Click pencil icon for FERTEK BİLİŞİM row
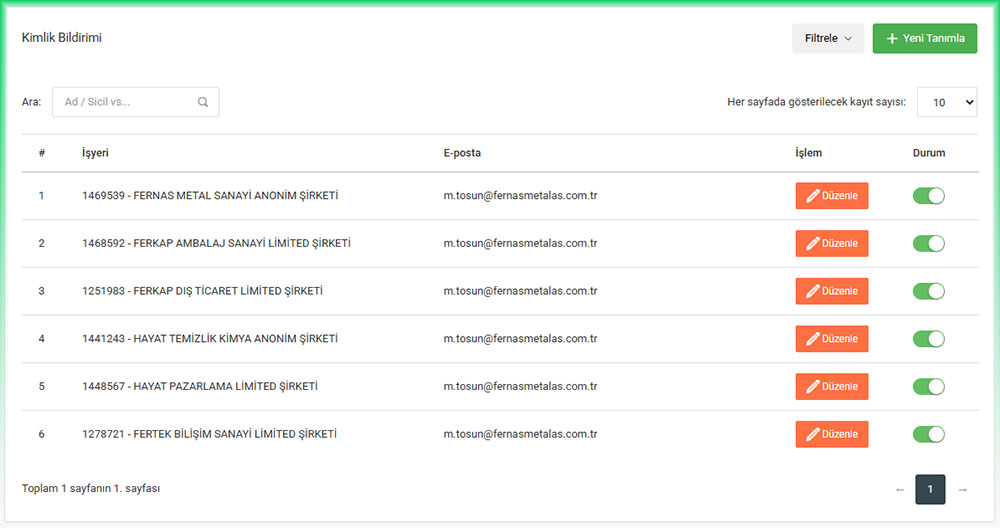This screenshot has height=528, width=1000. point(813,434)
